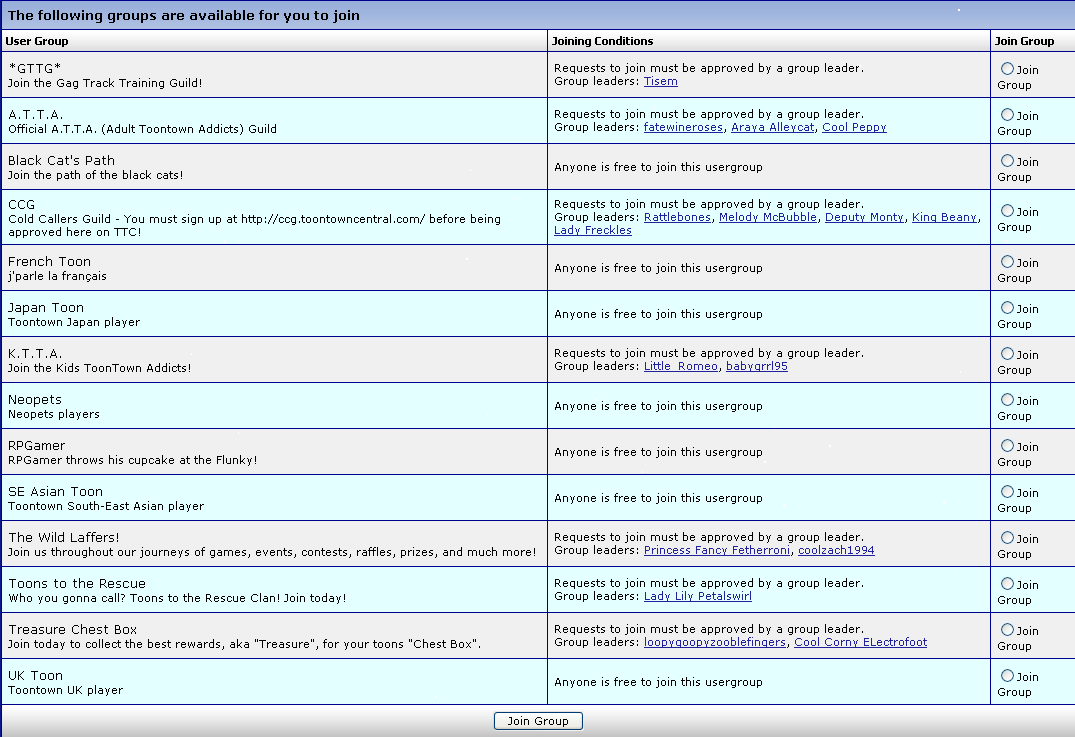Pick the French Toon radio button
1075x737 pixels.
tap(1007, 262)
